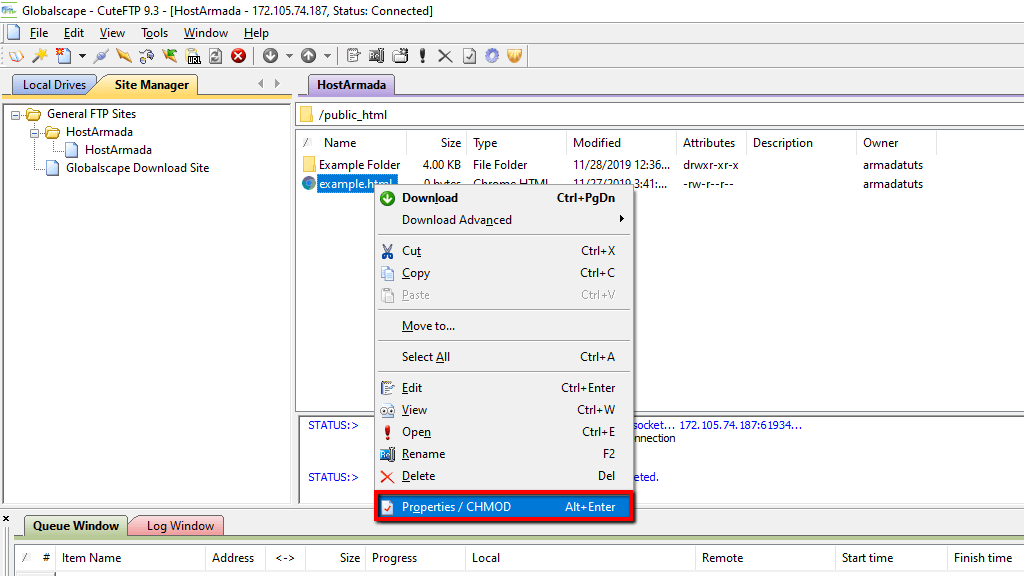Refresh the listing using toolbar refresh icon
Screen dimensions: 1024x576
[216, 56]
